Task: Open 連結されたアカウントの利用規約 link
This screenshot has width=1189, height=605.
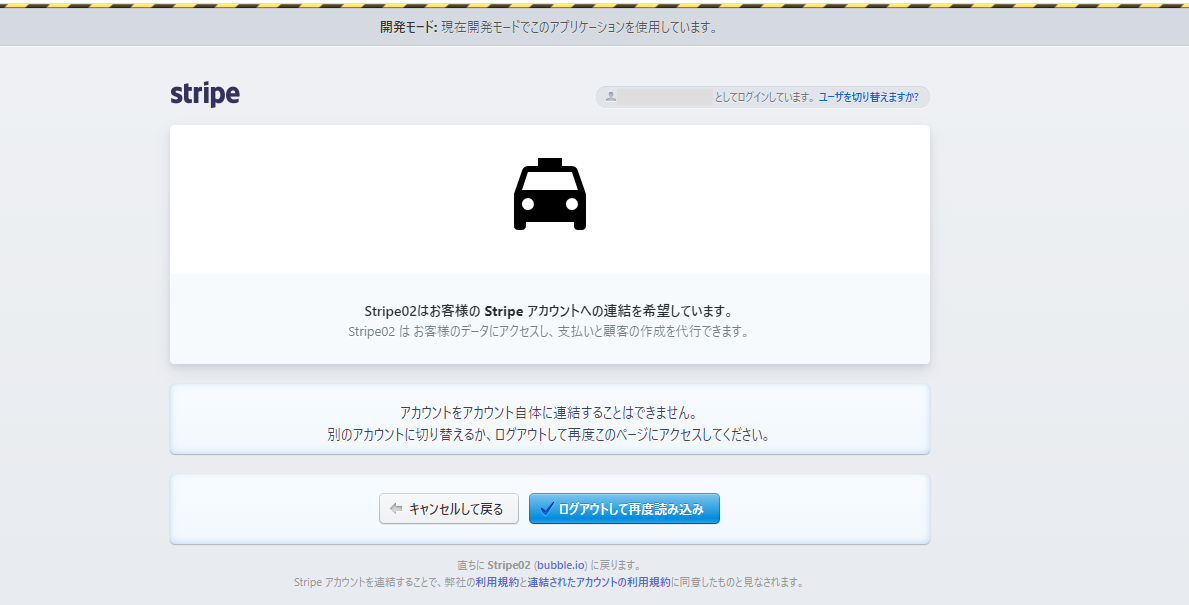Action: click(599, 582)
